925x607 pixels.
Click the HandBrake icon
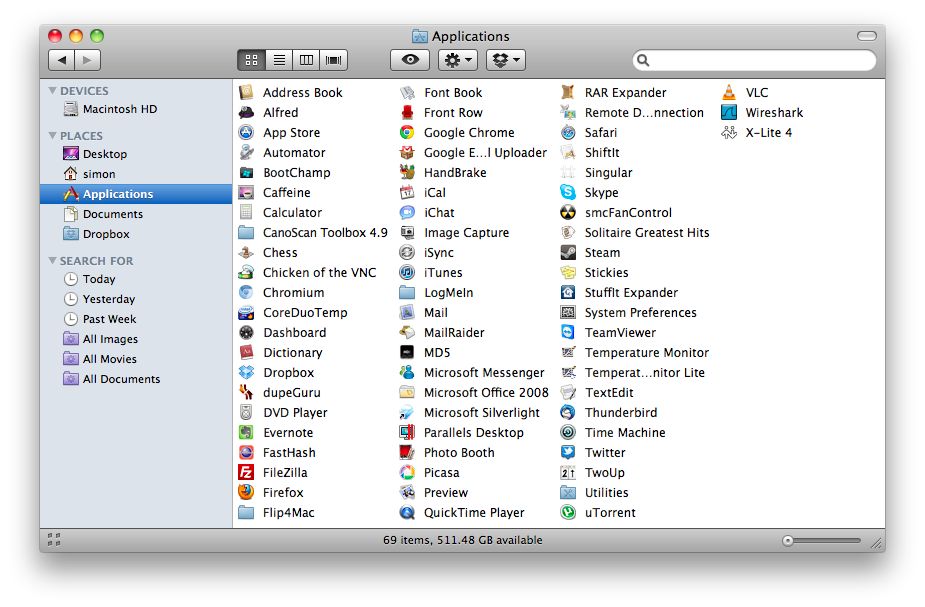407,173
